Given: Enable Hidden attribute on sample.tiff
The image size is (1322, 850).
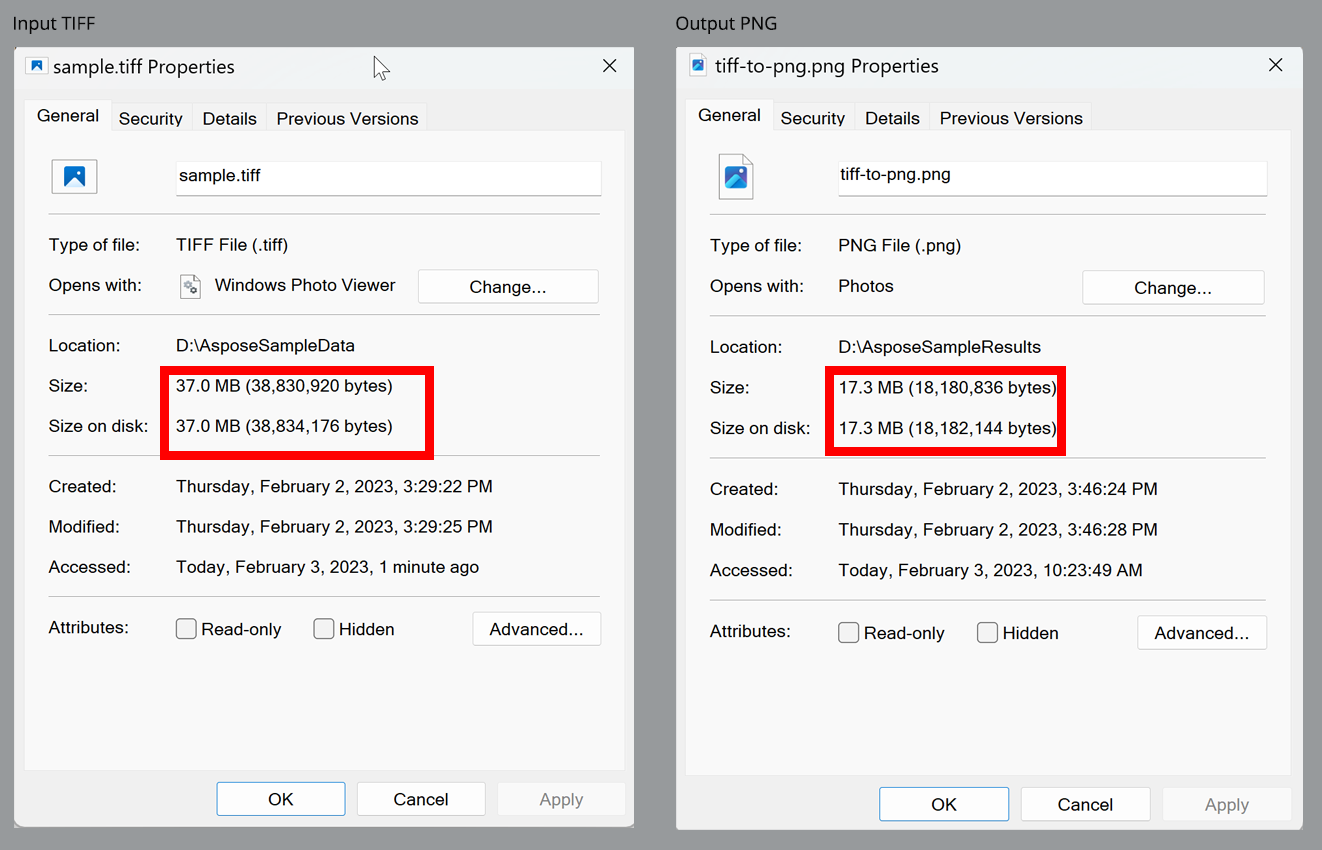Looking at the screenshot, I should pyautogui.click(x=324, y=629).
